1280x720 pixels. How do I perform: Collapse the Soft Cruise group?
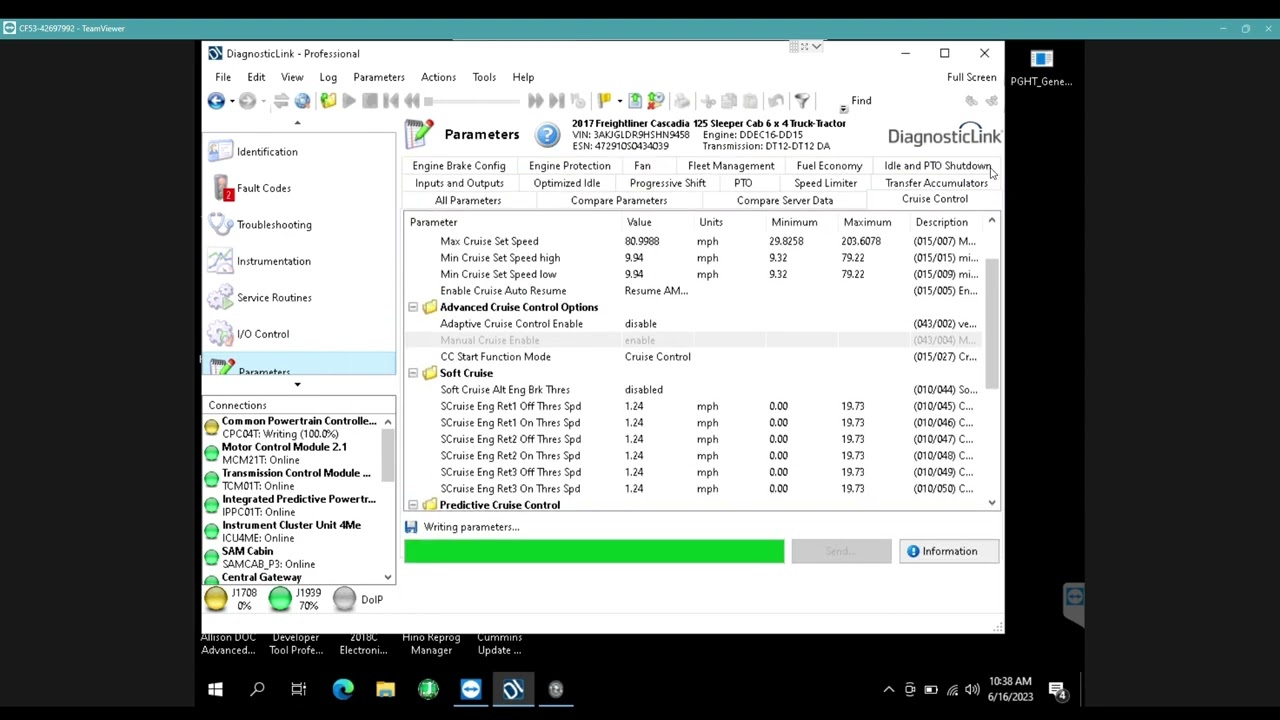click(x=413, y=373)
